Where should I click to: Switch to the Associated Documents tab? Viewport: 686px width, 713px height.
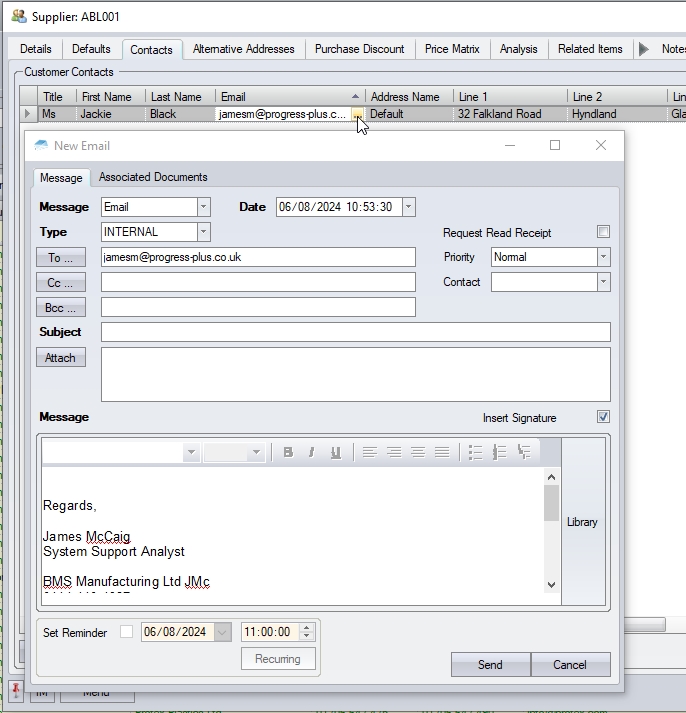[153, 177]
